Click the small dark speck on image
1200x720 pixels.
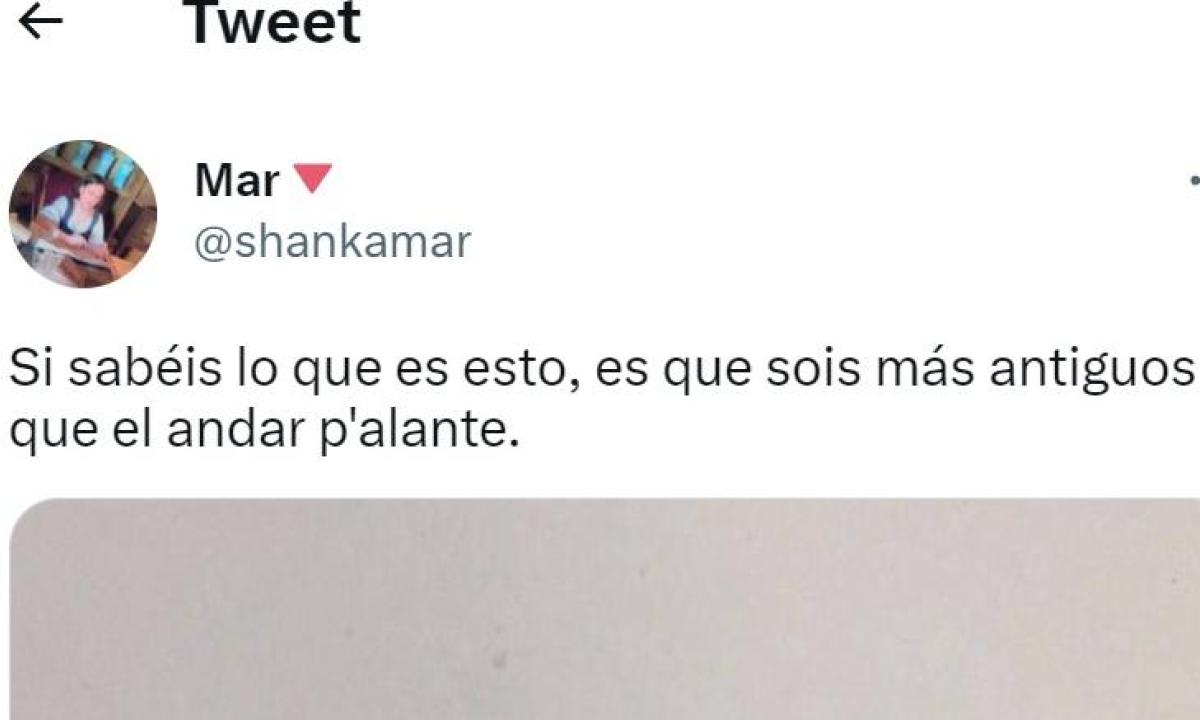coord(499,660)
